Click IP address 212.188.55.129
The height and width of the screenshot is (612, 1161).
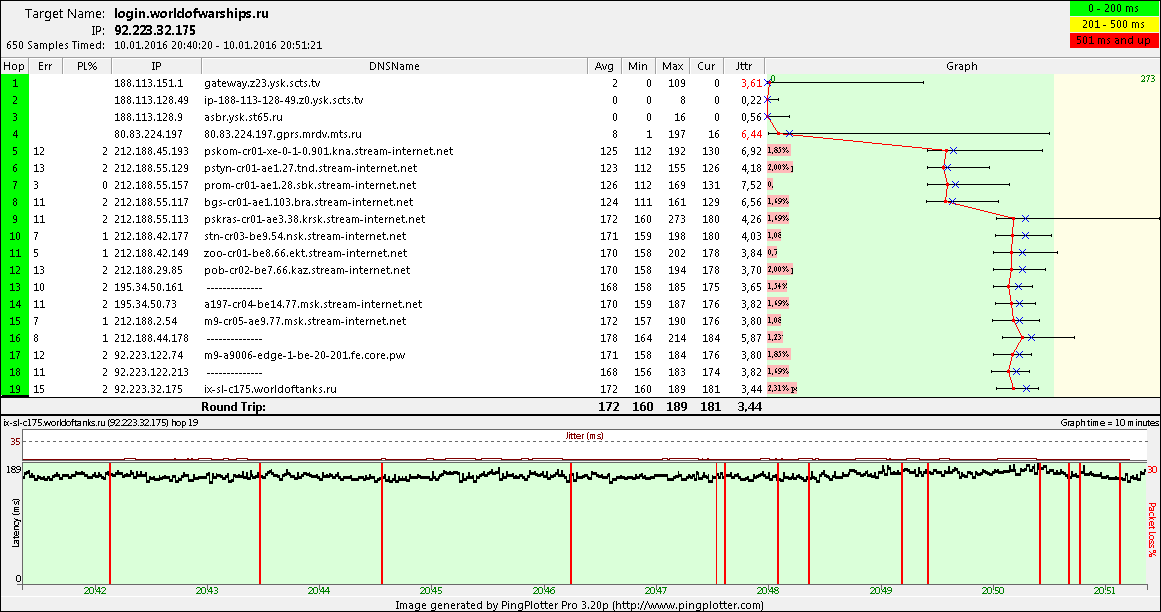click(151, 168)
